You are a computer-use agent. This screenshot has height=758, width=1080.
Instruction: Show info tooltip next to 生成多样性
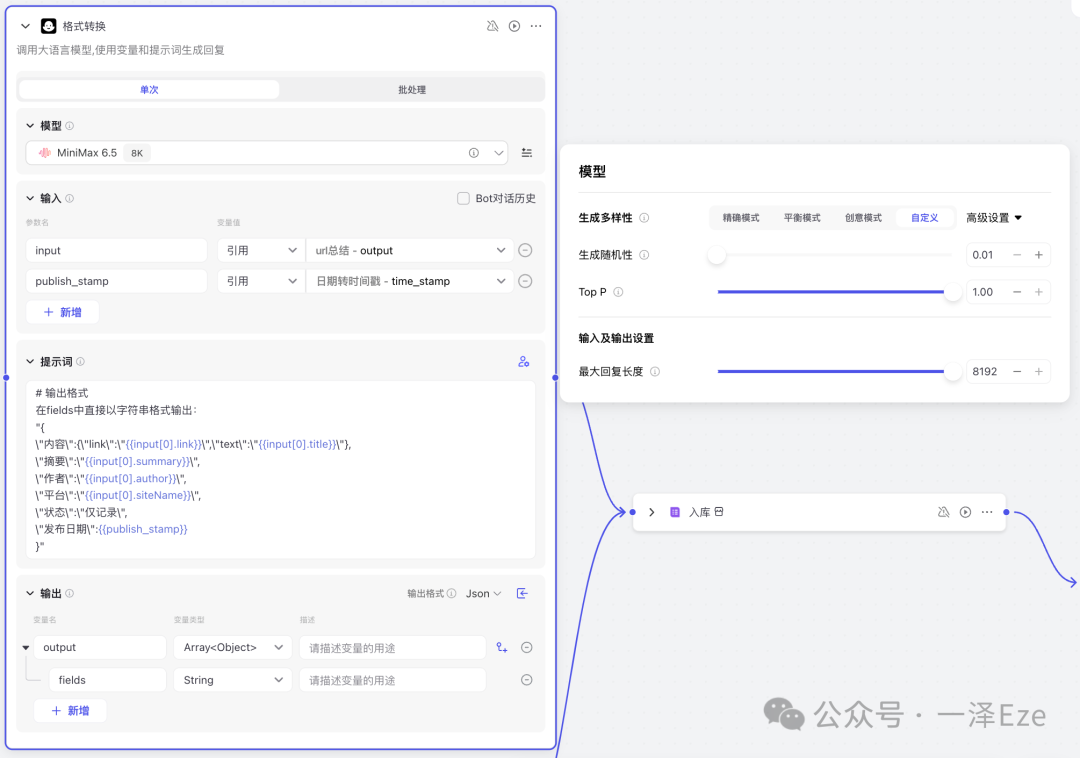click(644, 218)
